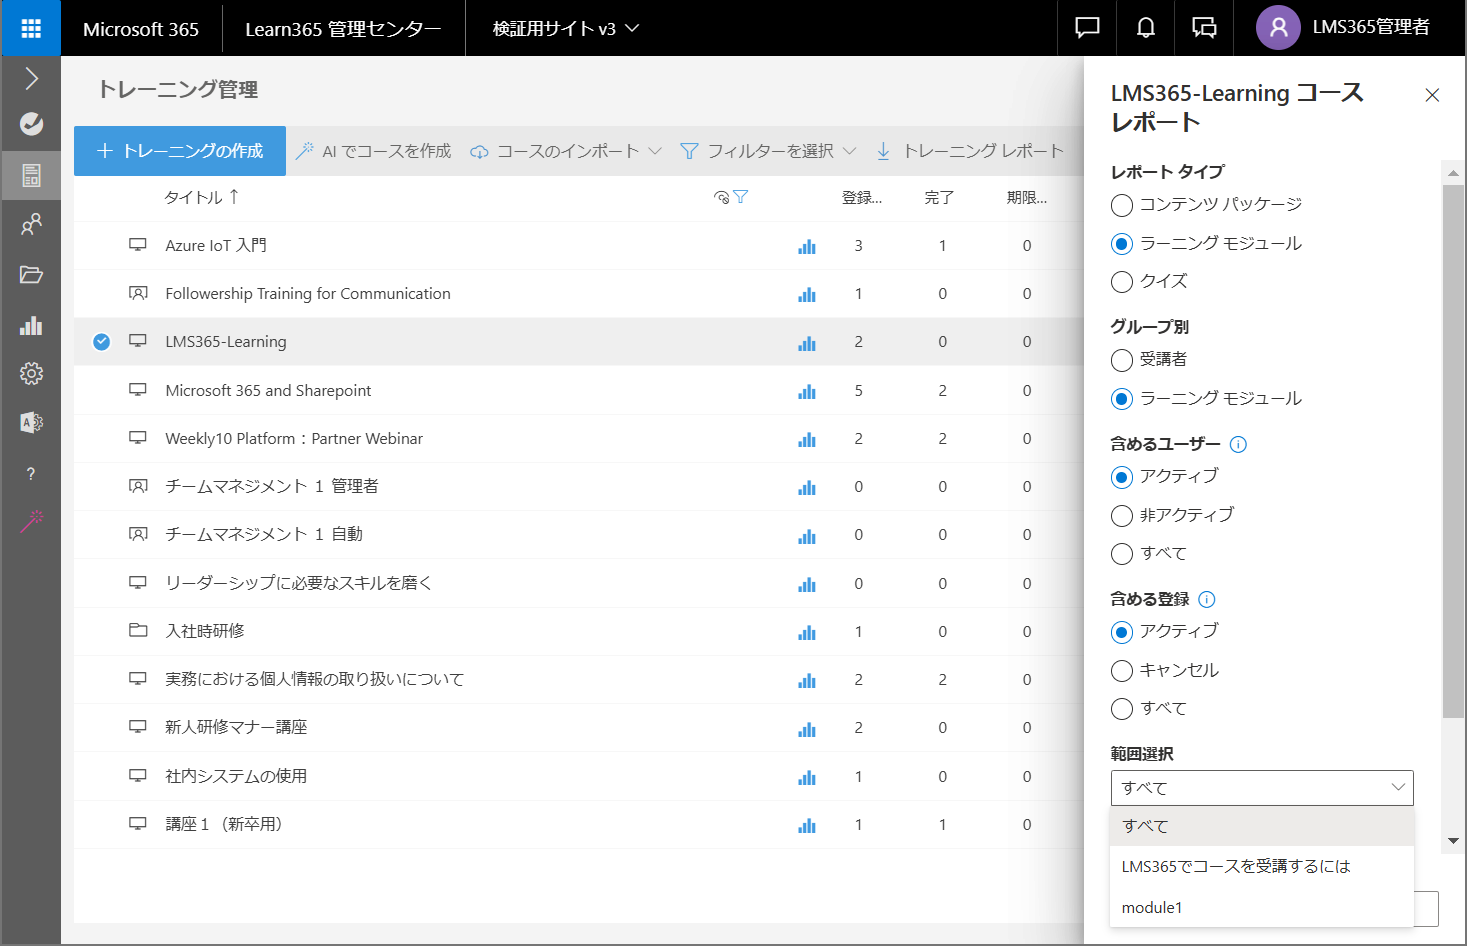
Task: Group the report by 受講者
Action: [x=1122, y=360]
